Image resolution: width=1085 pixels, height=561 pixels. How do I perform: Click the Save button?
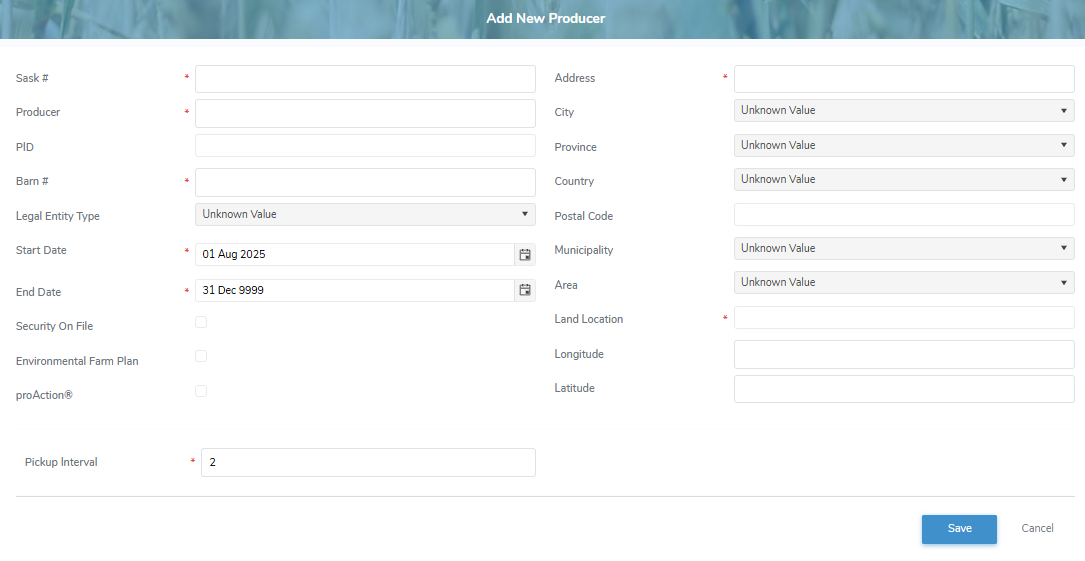[959, 529]
